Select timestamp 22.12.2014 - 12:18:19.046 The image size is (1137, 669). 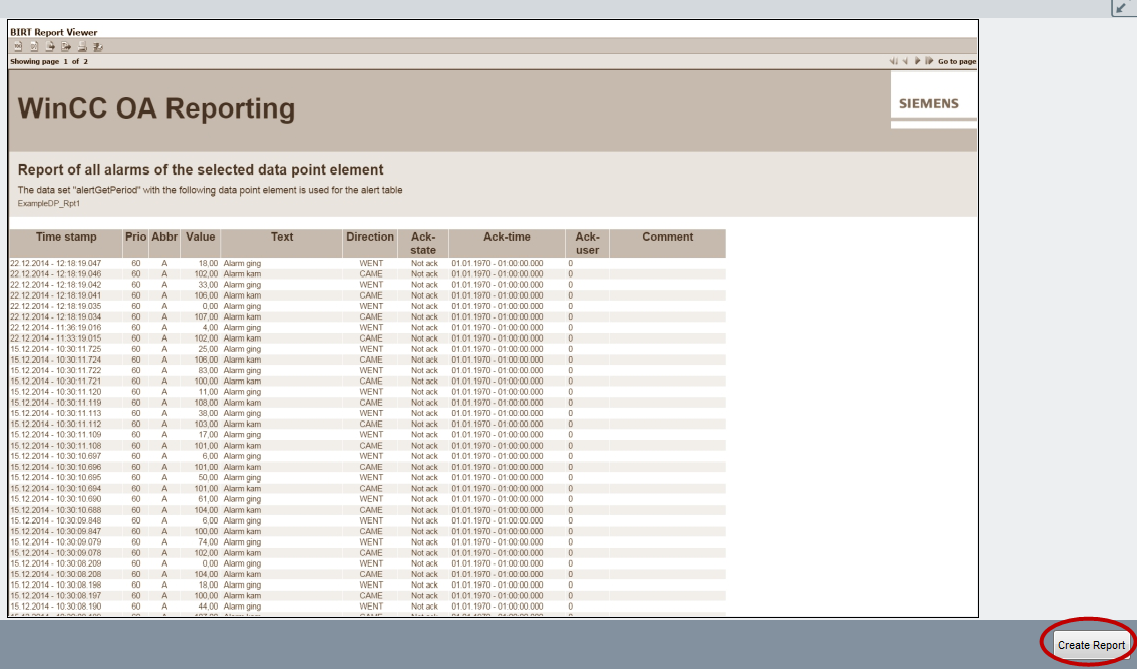tap(56, 274)
